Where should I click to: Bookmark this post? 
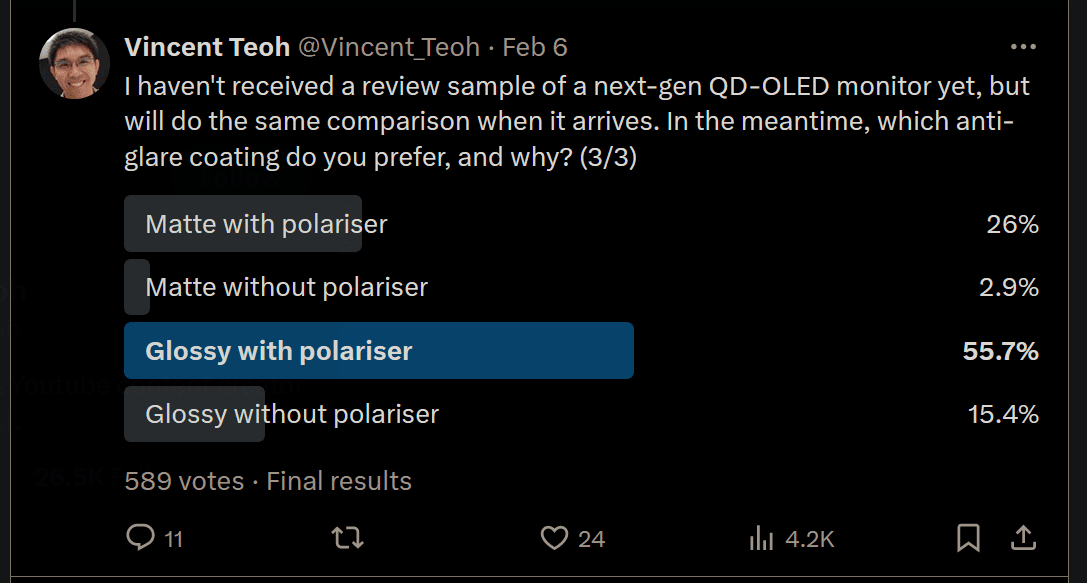coord(968,538)
